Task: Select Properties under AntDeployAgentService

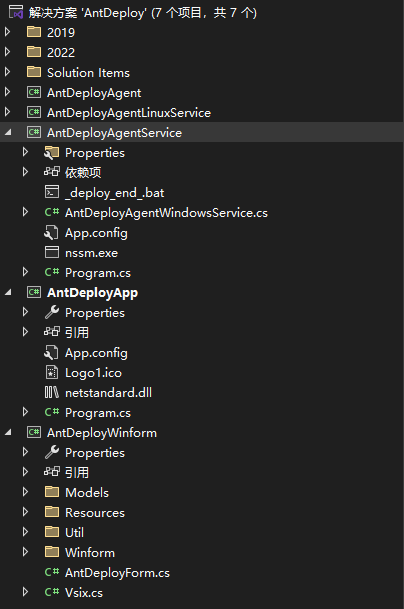Action: point(95,153)
